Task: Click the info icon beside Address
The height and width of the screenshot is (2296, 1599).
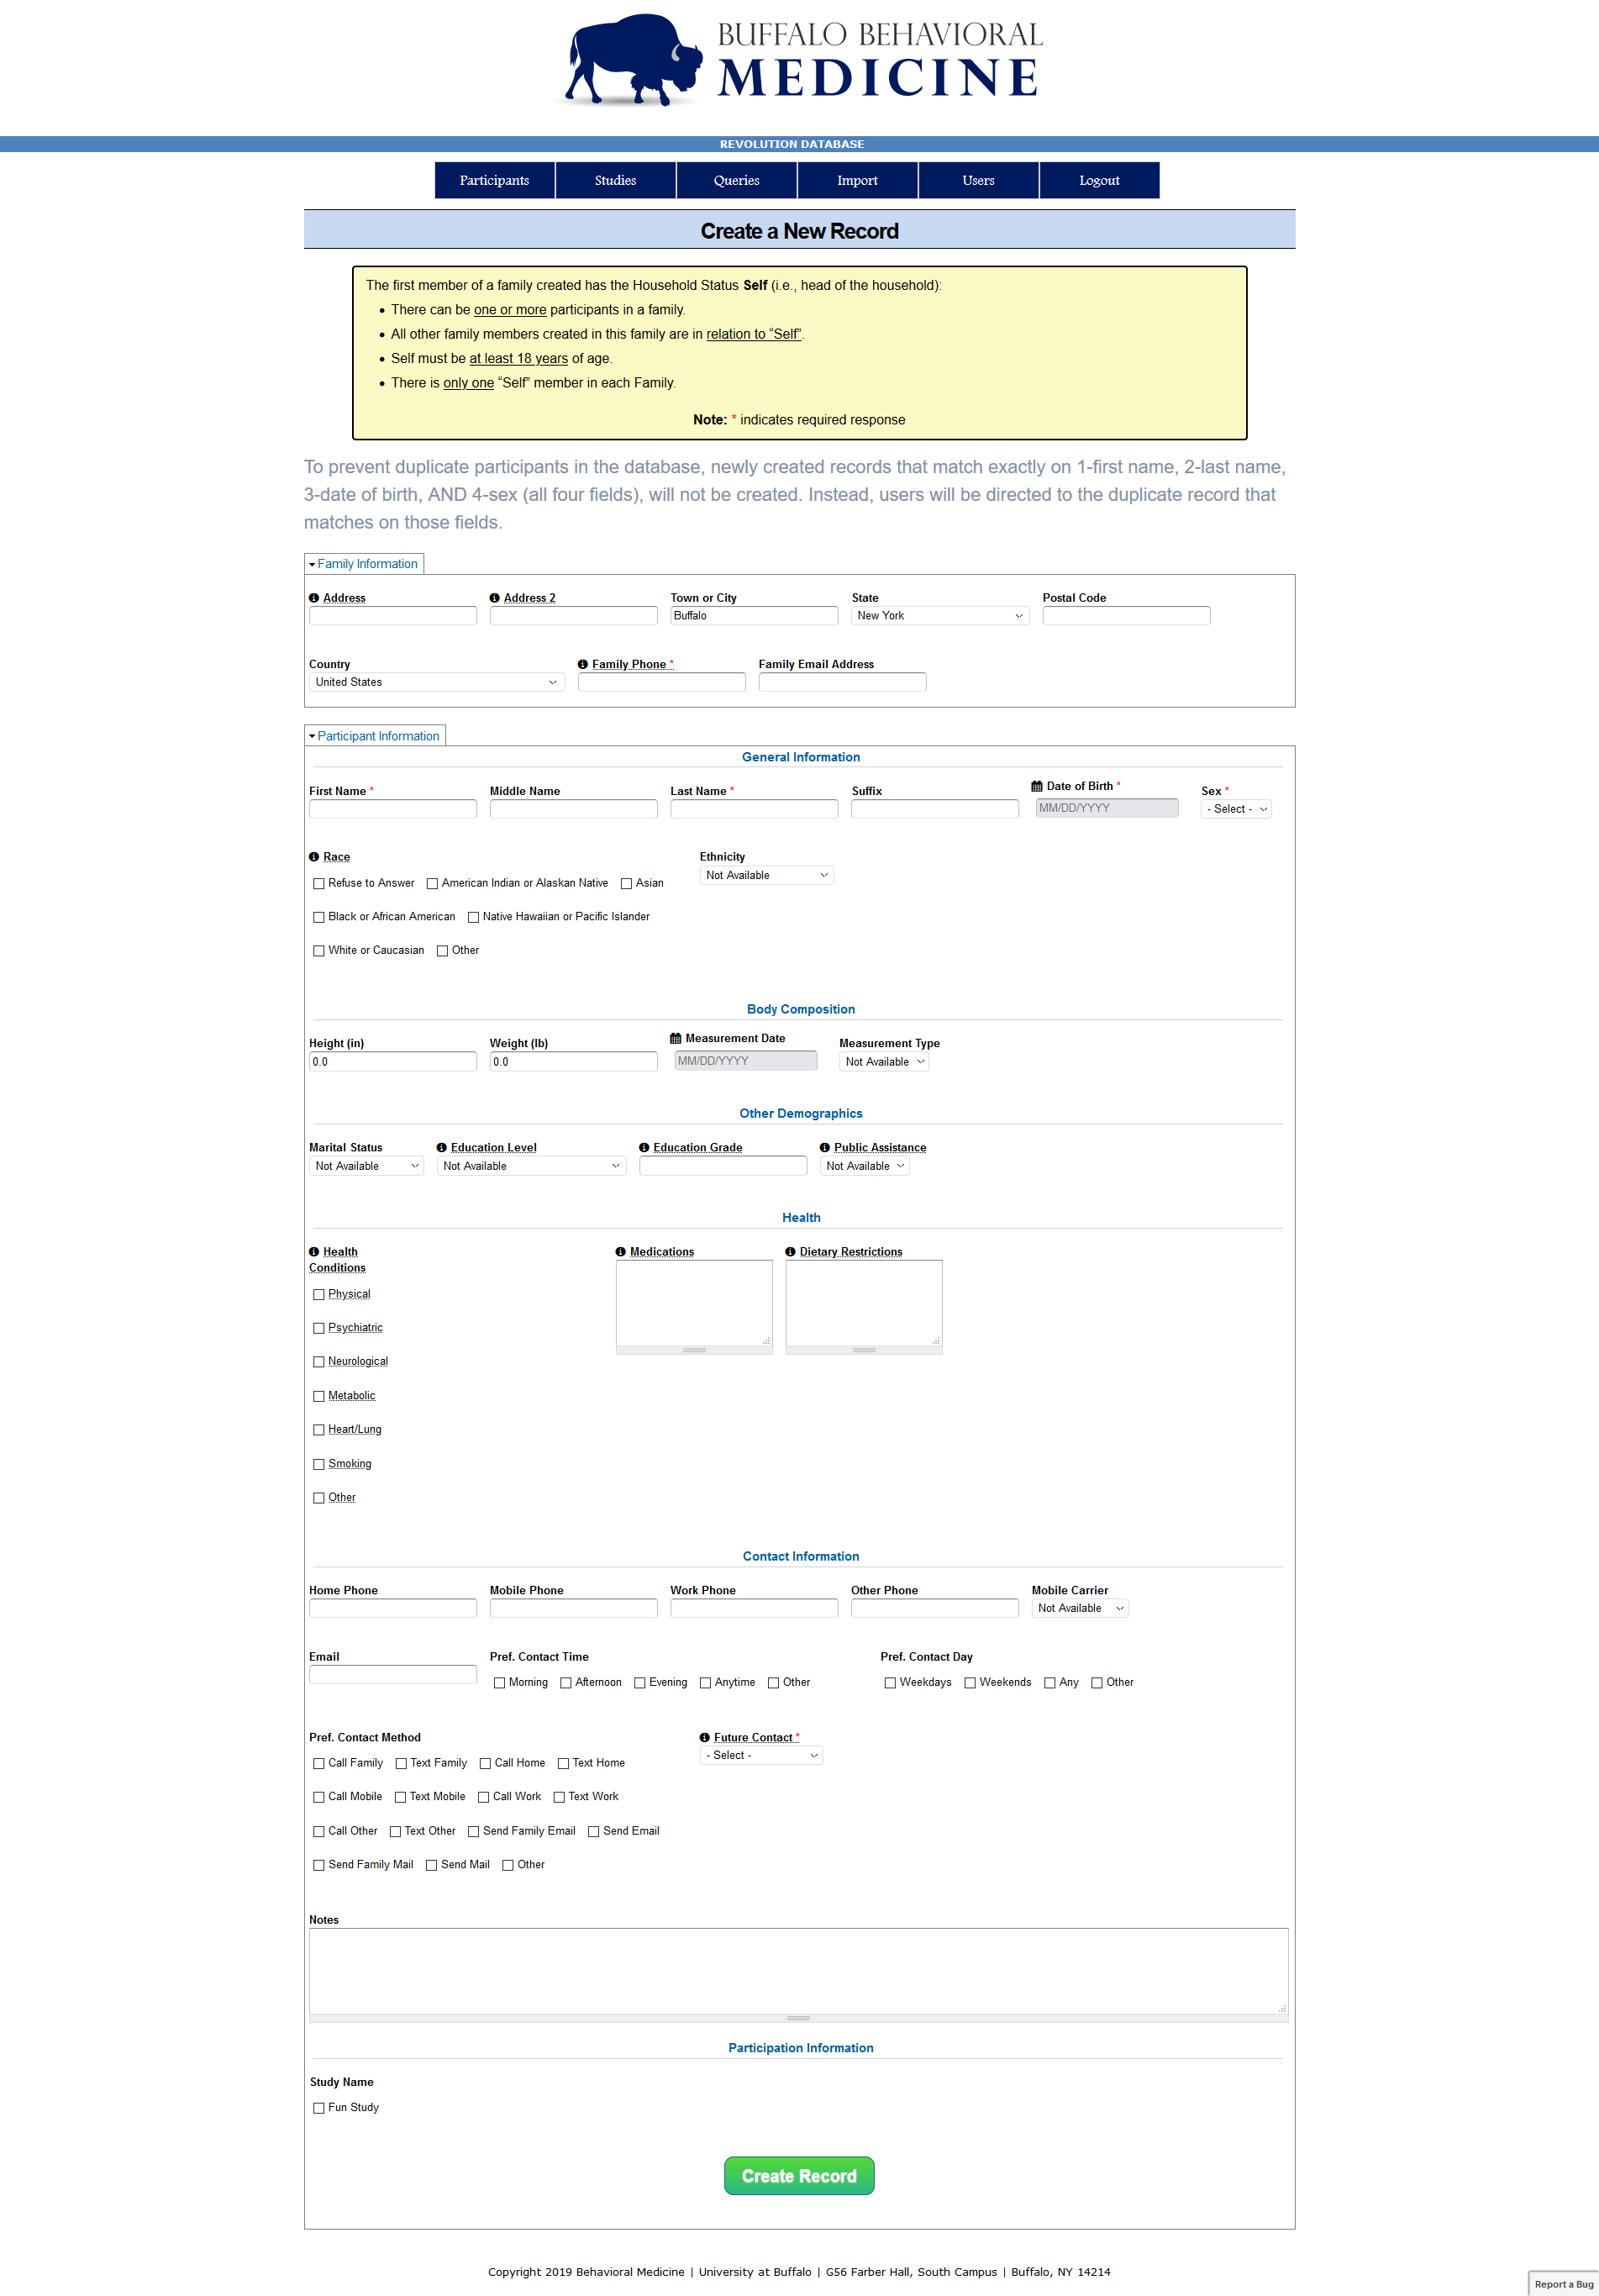Action: pos(314,598)
